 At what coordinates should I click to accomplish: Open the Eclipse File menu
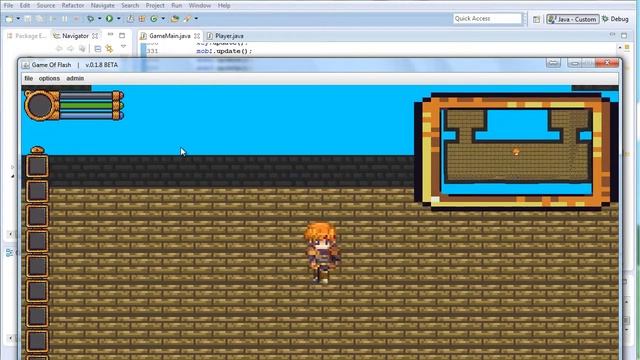pyautogui.click(x=8, y=6)
